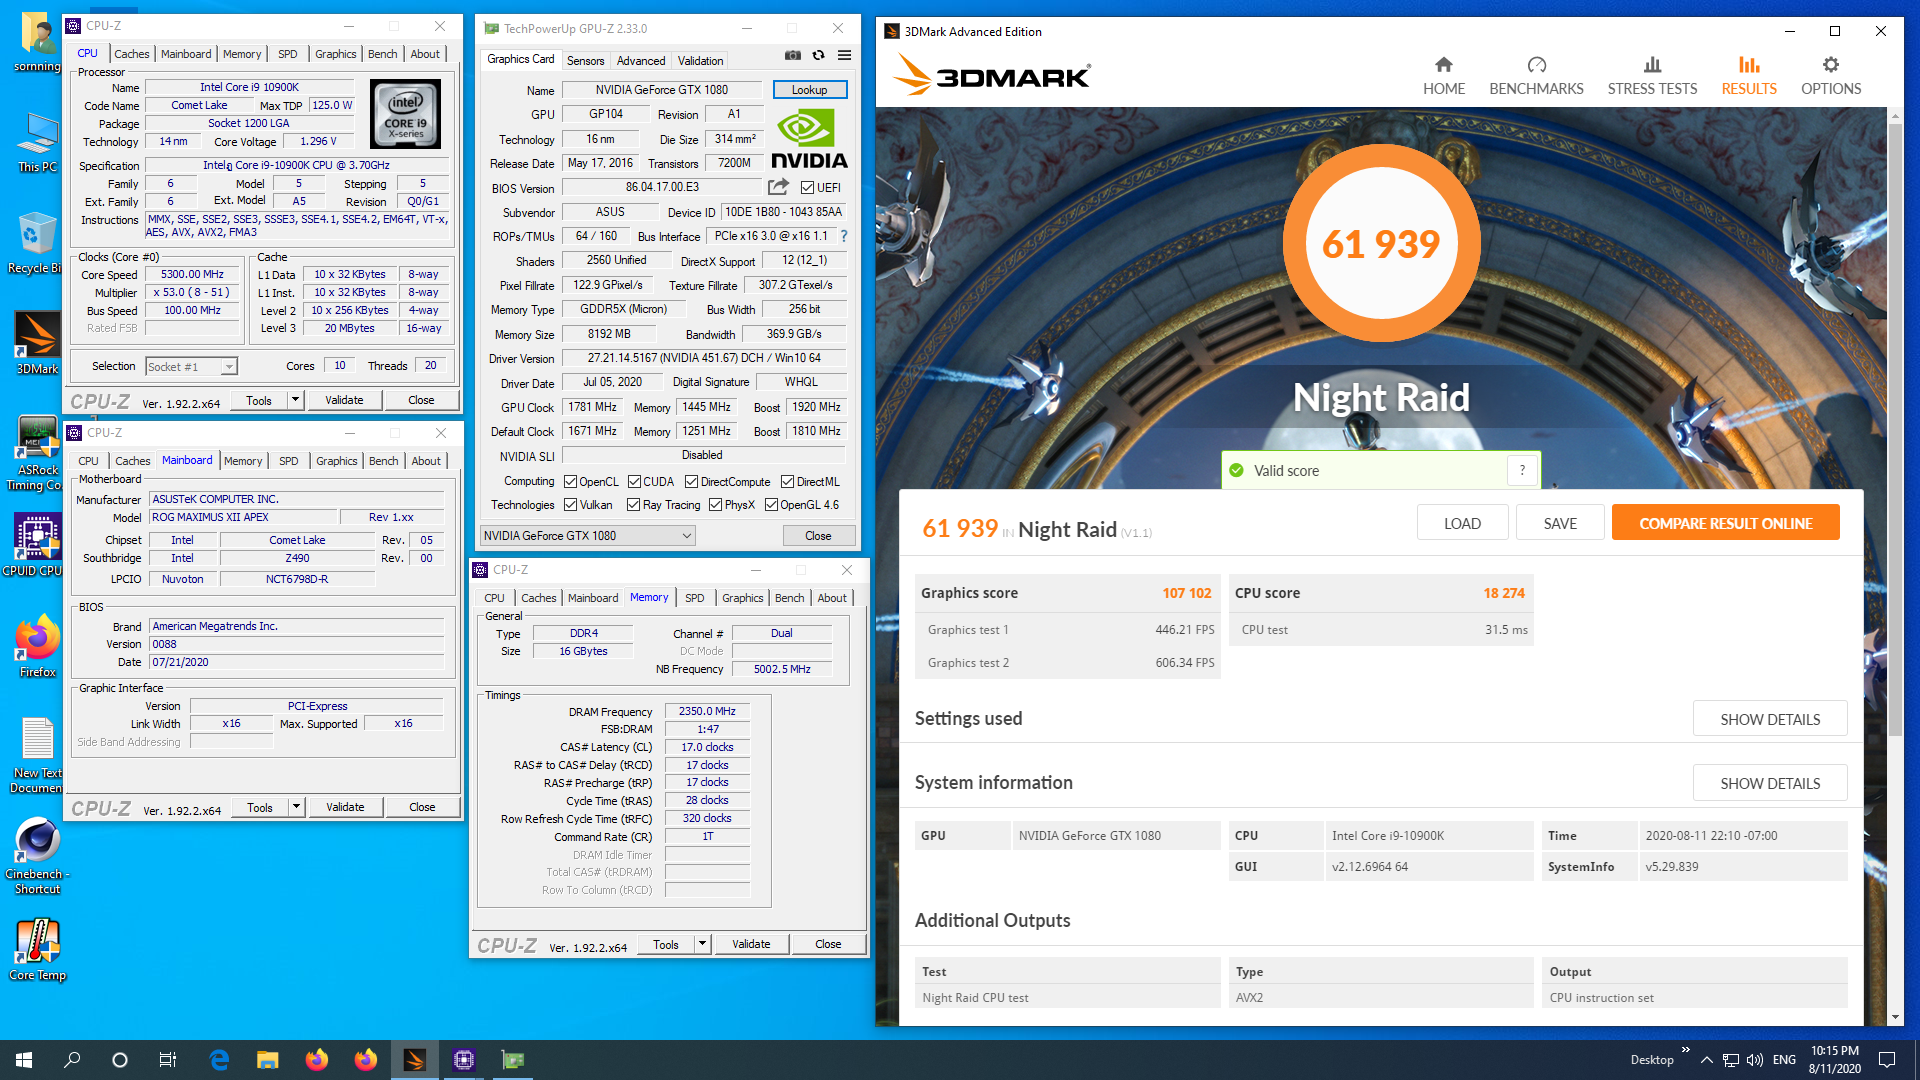Open Bench tab in Mainboard CPU-Z window
Image resolution: width=1920 pixels, height=1080 pixels.
click(x=383, y=461)
